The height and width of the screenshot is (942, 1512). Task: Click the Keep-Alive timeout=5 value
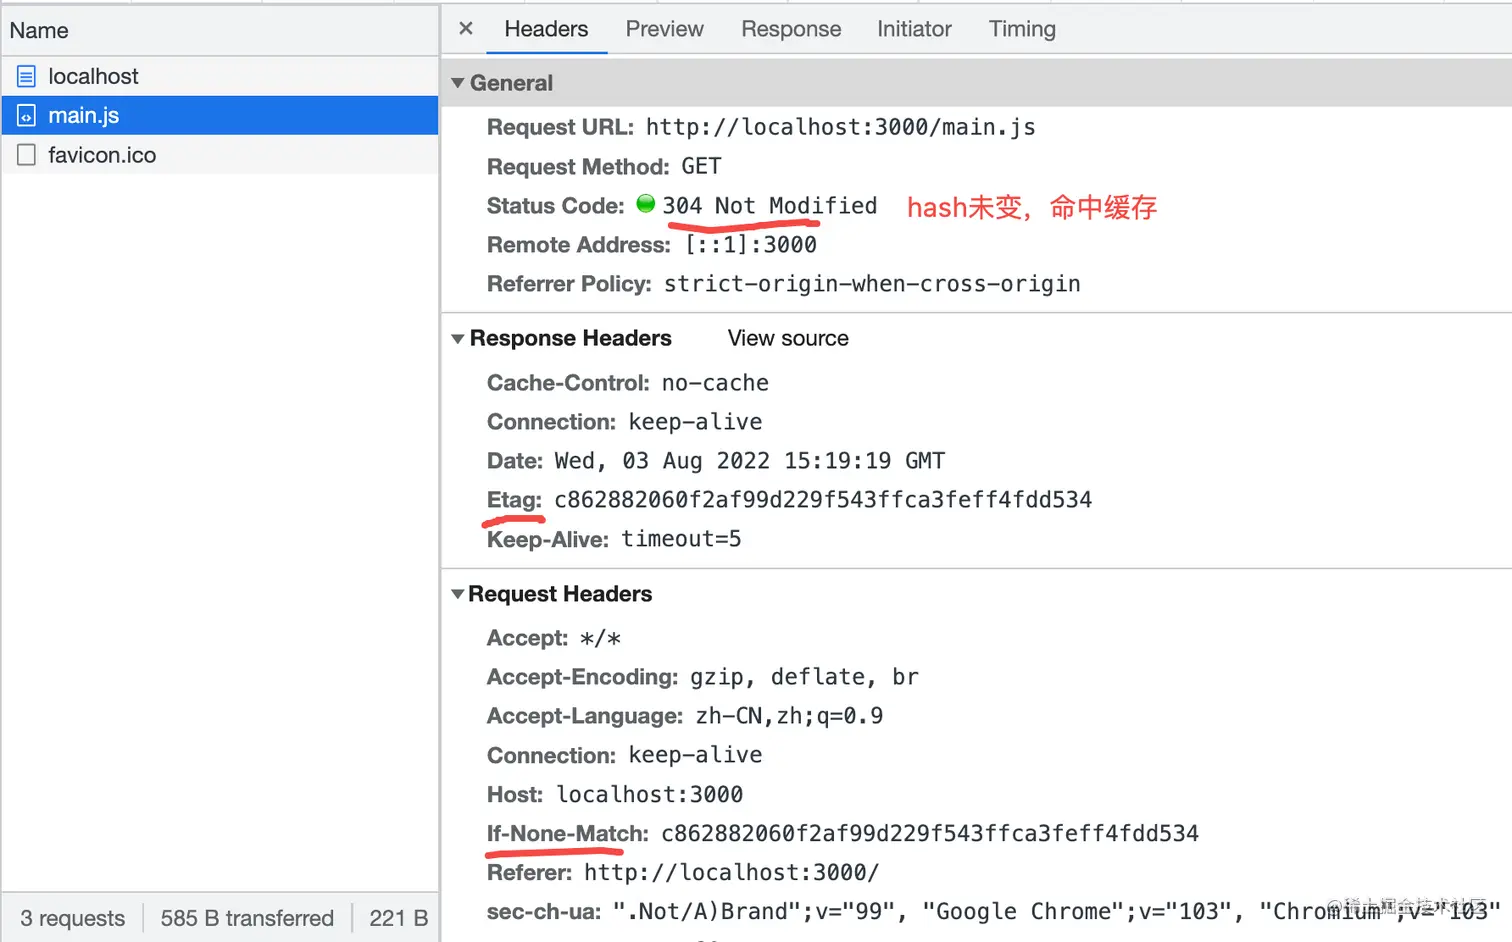click(x=681, y=539)
